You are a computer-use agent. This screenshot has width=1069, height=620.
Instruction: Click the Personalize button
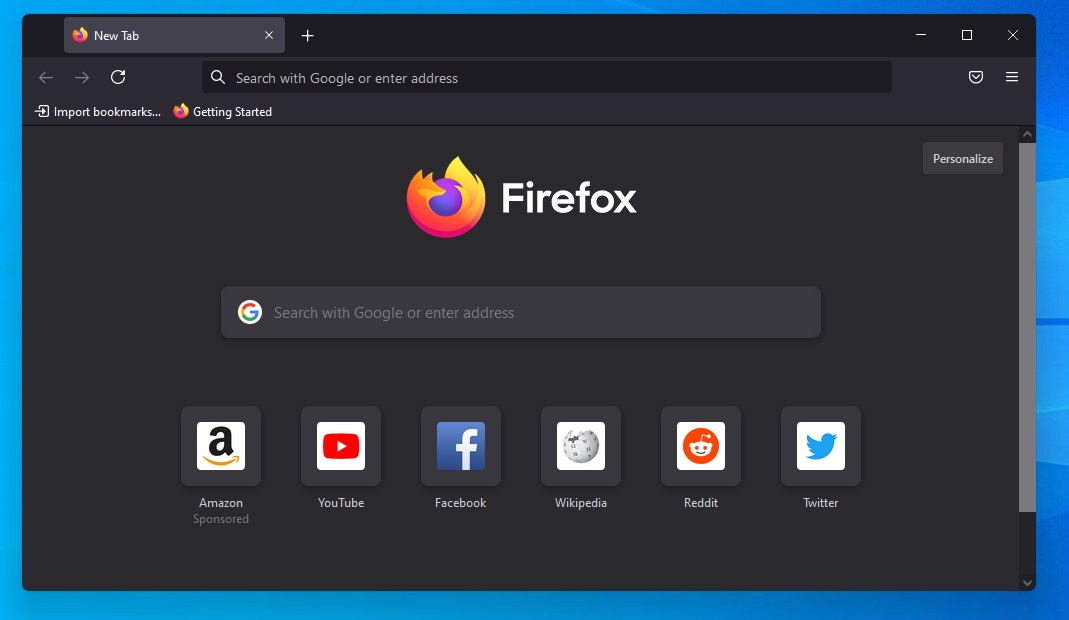click(x=963, y=158)
